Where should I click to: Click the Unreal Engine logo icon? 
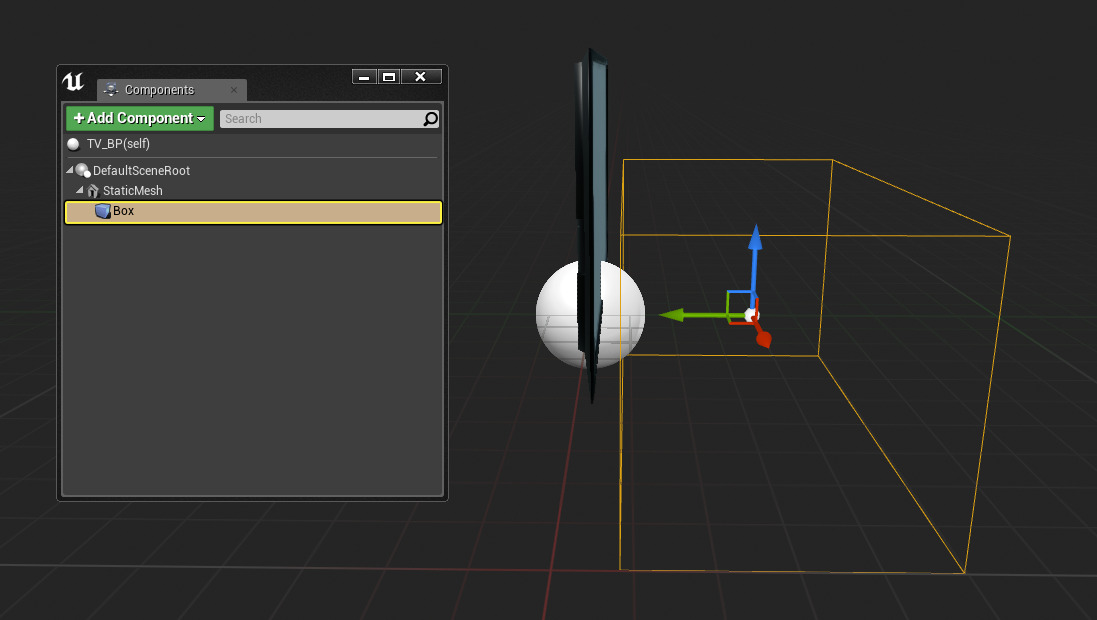click(74, 82)
